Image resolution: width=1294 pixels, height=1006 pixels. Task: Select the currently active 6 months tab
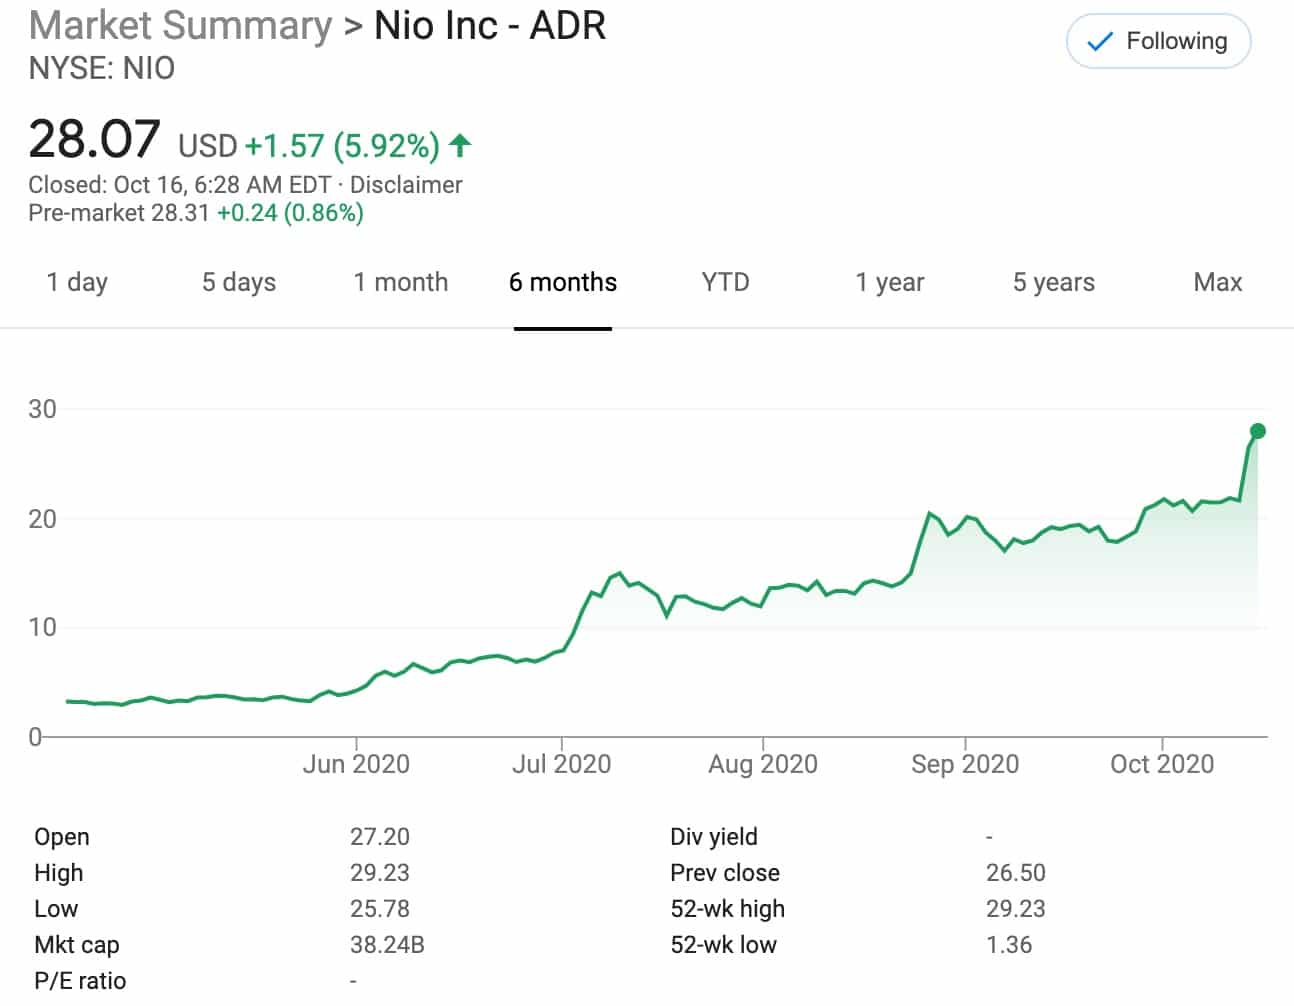point(562,282)
